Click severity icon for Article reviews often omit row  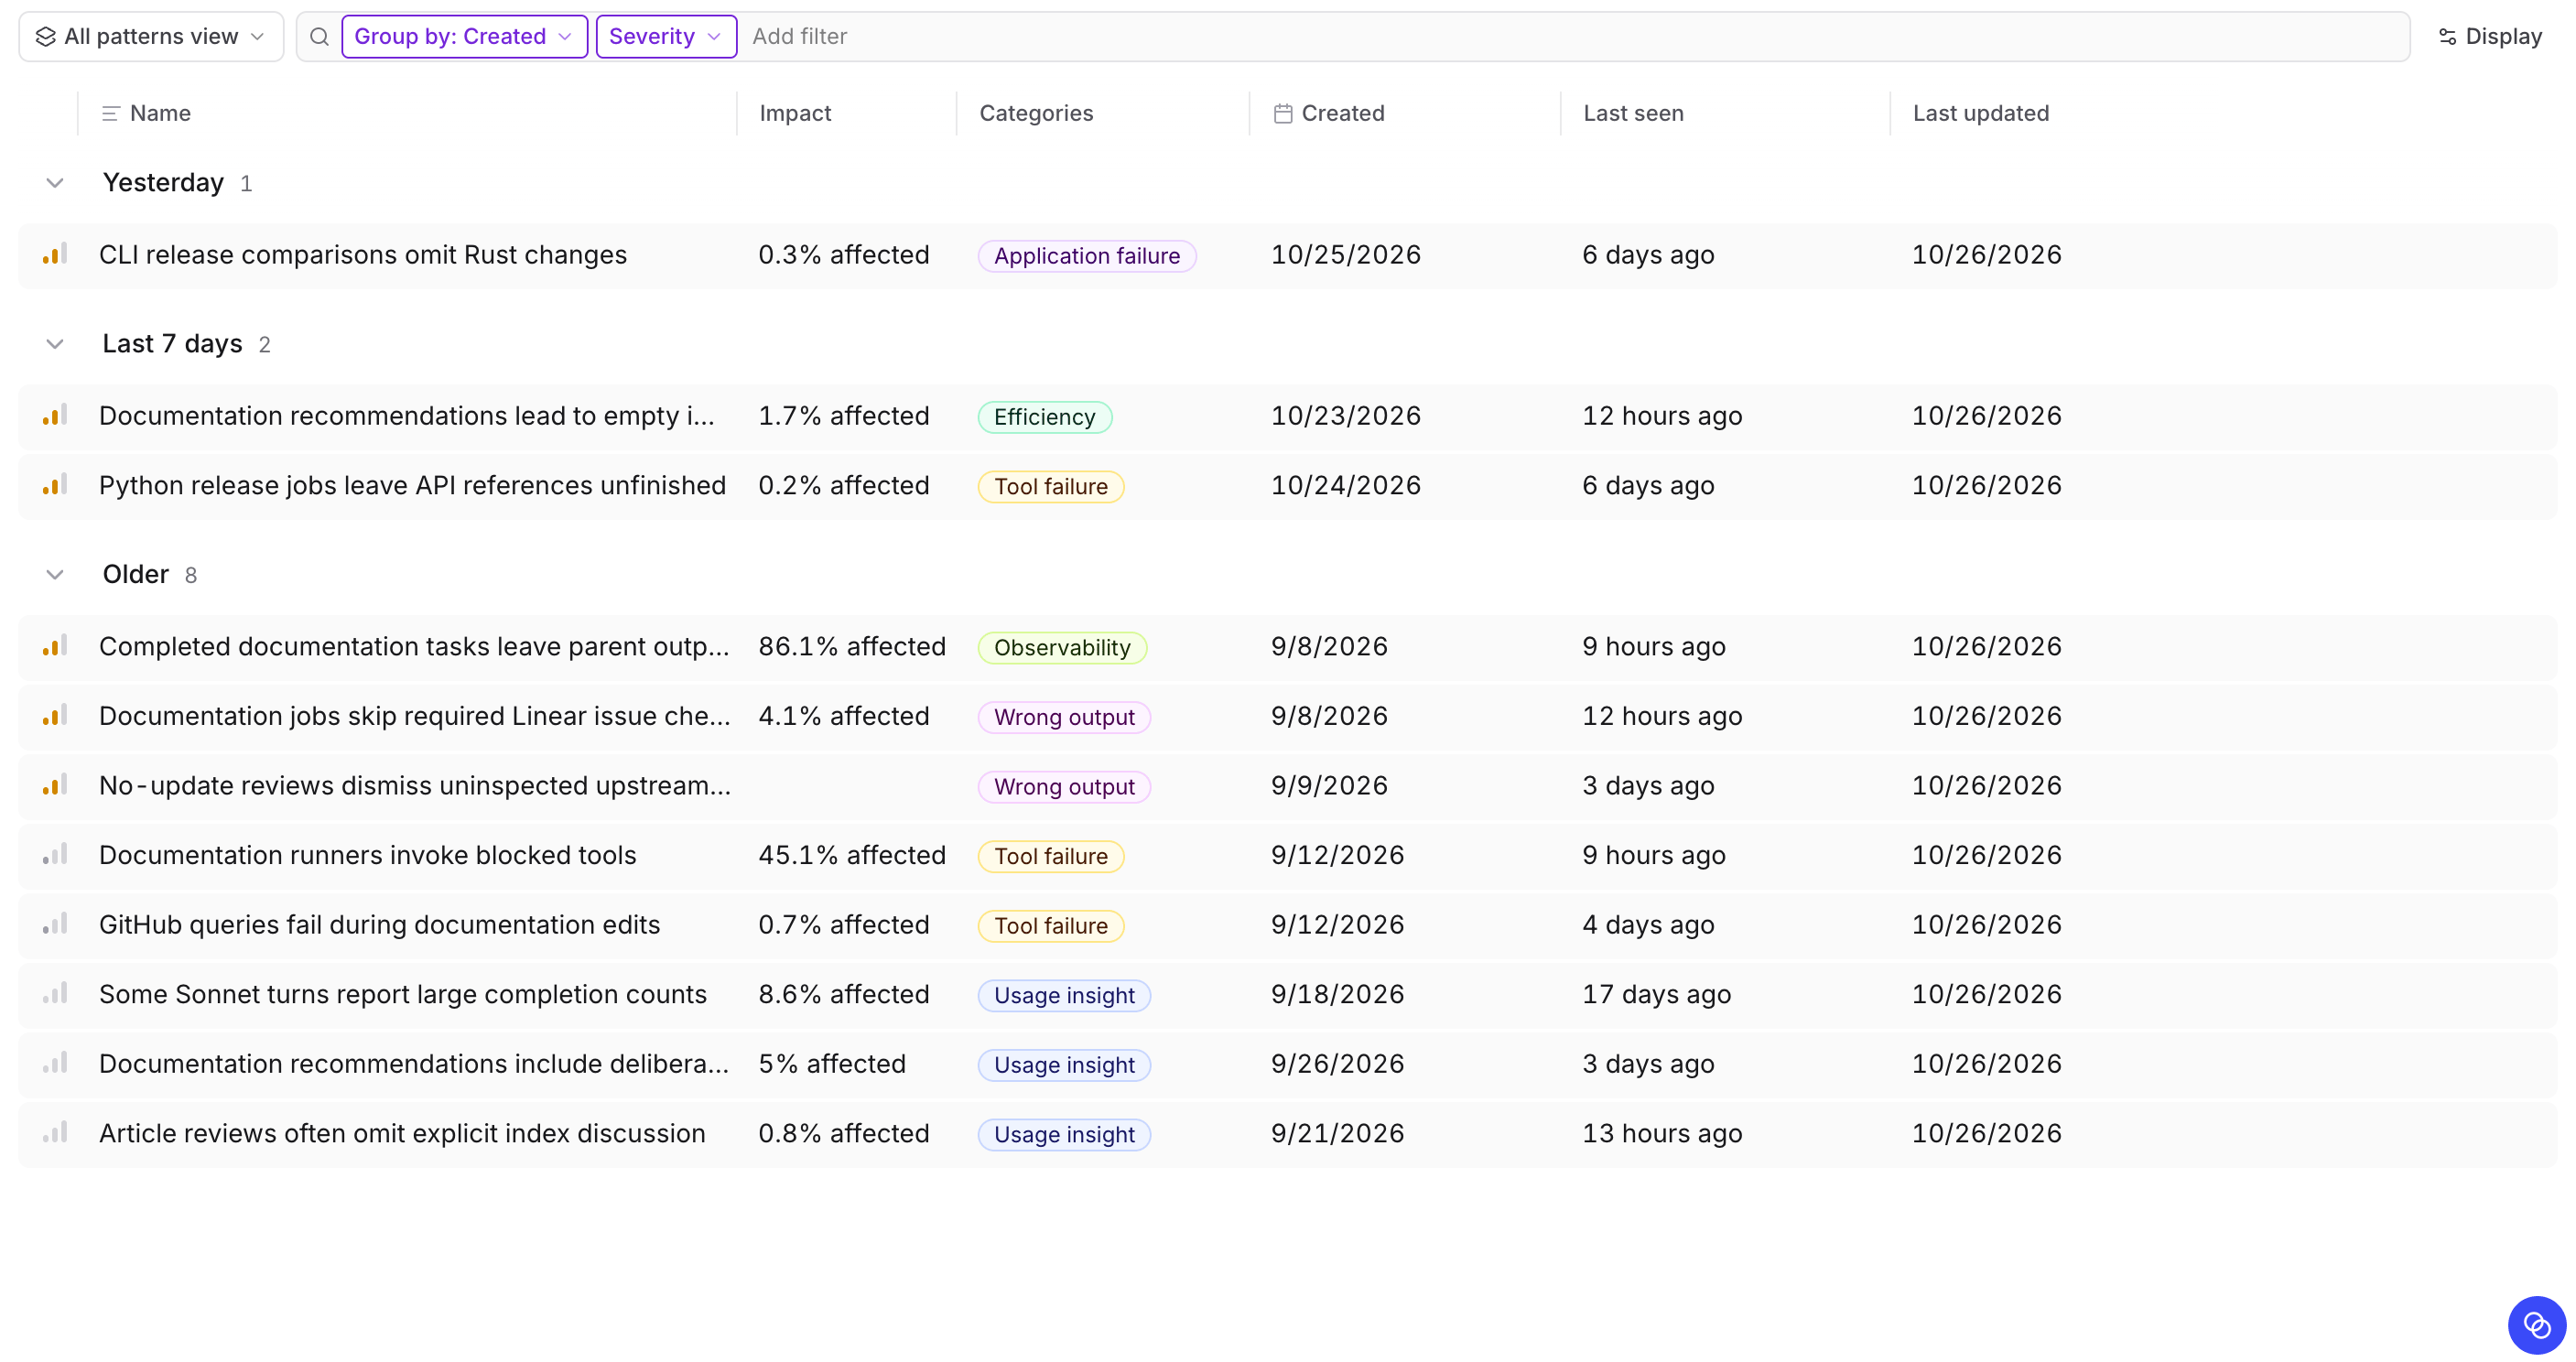[55, 1133]
